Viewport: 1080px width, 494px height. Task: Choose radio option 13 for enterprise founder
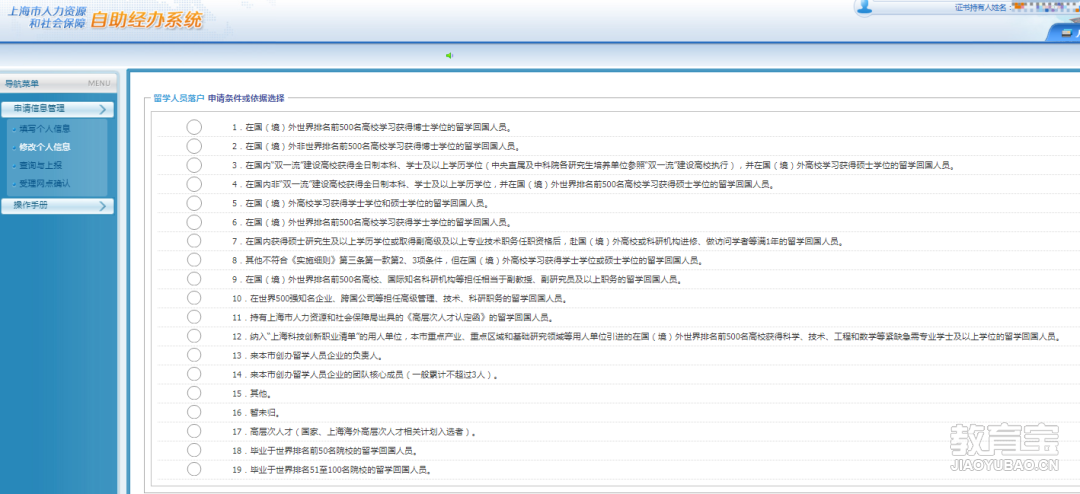pos(194,355)
